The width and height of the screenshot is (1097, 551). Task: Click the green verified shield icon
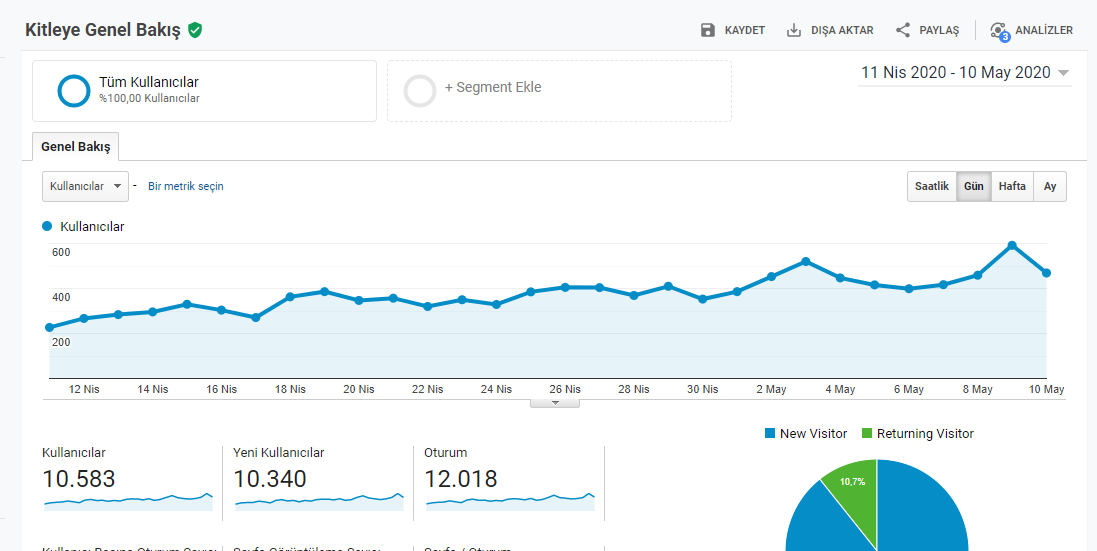[x=195, y=30]
